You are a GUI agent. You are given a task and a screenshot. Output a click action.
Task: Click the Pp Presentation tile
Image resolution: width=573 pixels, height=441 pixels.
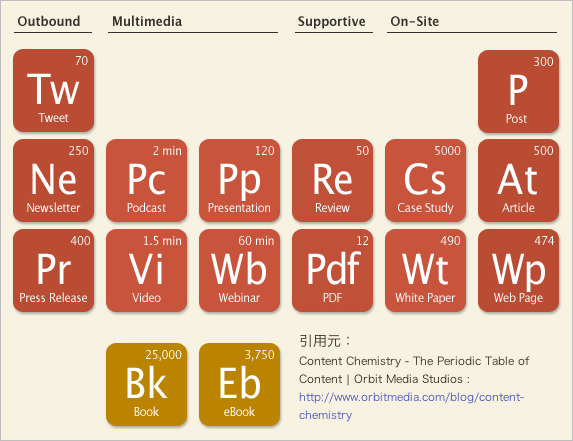[239, 180]
